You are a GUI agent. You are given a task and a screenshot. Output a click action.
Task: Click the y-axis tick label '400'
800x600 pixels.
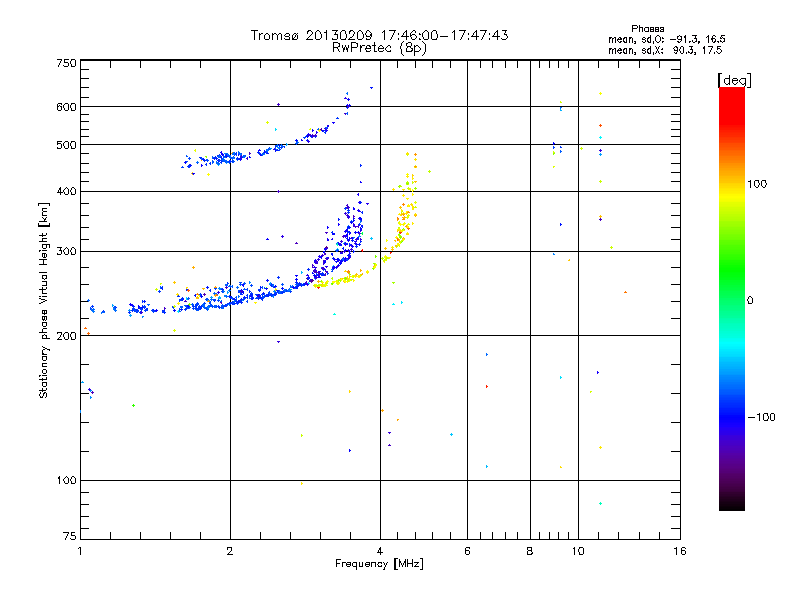click(66, 191)
